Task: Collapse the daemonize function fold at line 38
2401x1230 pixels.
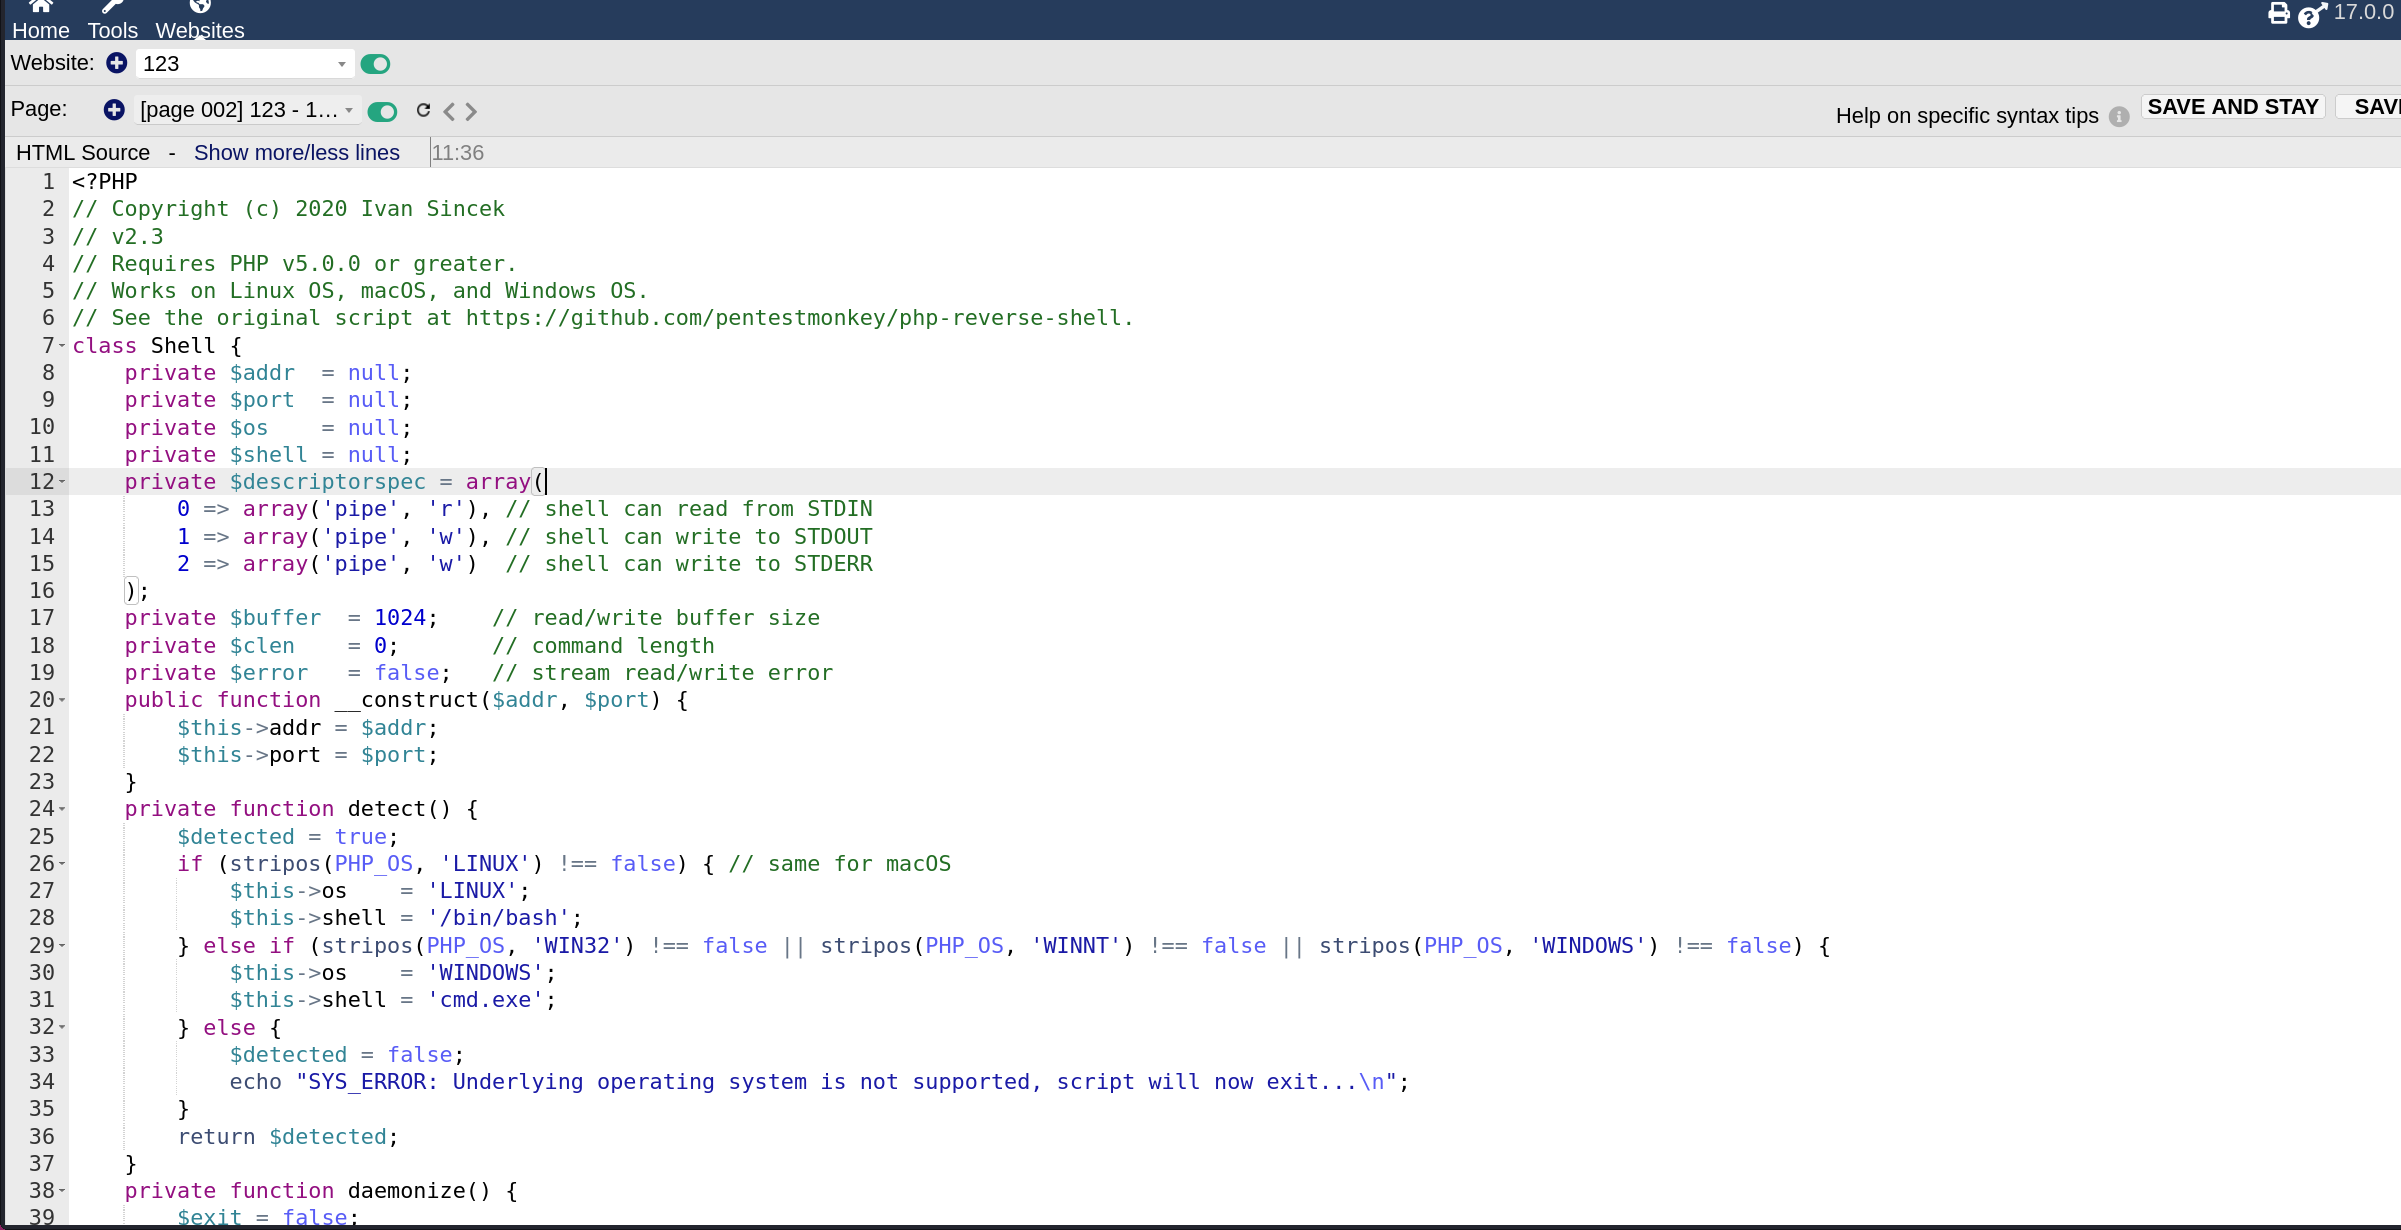Action: (x=62, y=1191)
